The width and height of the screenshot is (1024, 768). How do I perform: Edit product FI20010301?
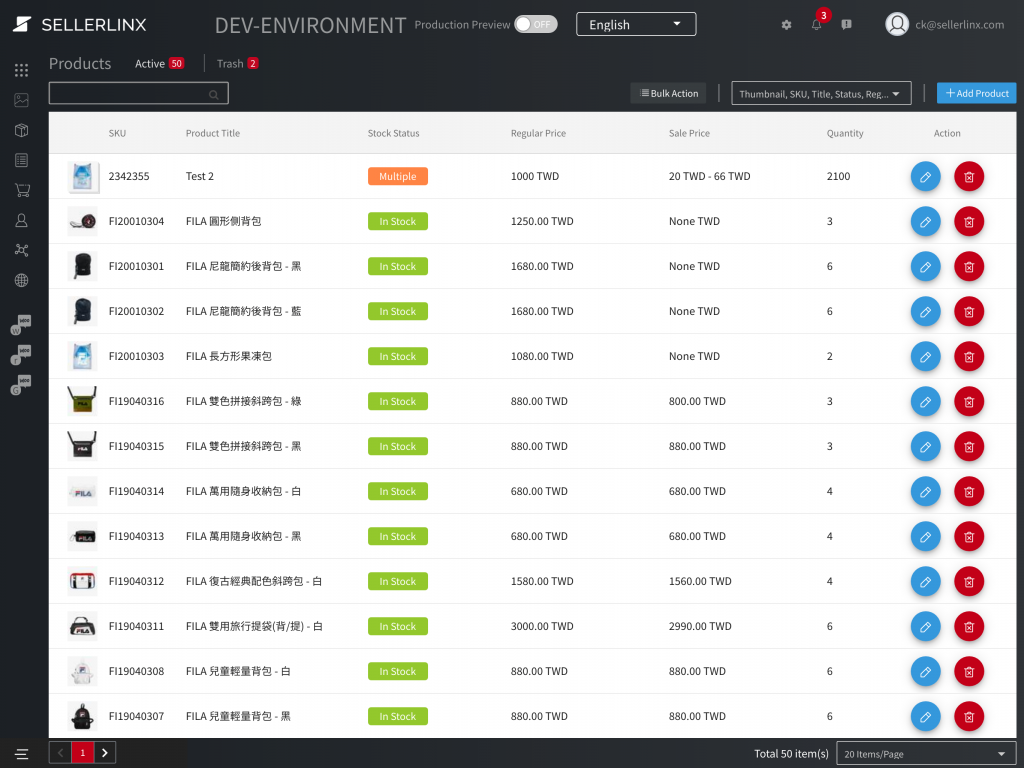(925, 266)
